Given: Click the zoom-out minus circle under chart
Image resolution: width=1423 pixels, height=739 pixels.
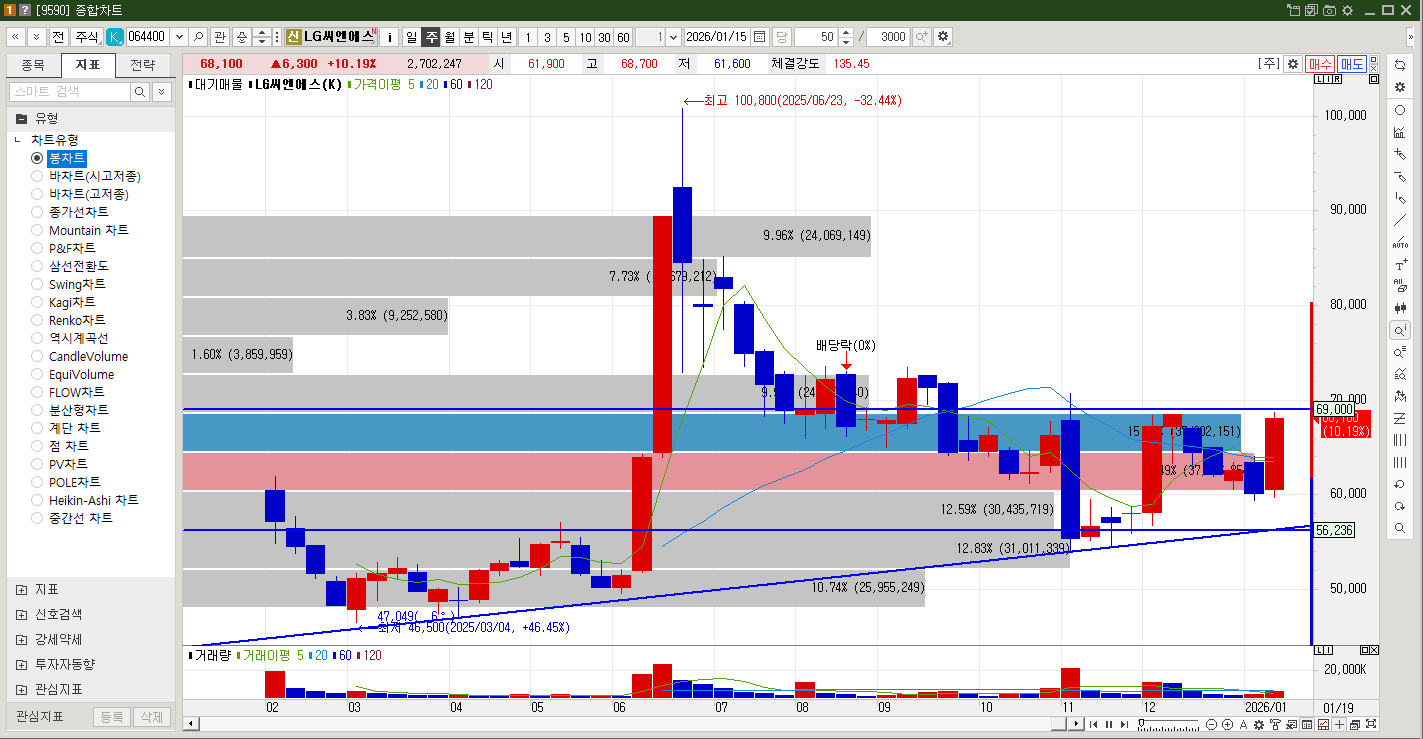Looking at the screenshot, I should point(1212,724).
